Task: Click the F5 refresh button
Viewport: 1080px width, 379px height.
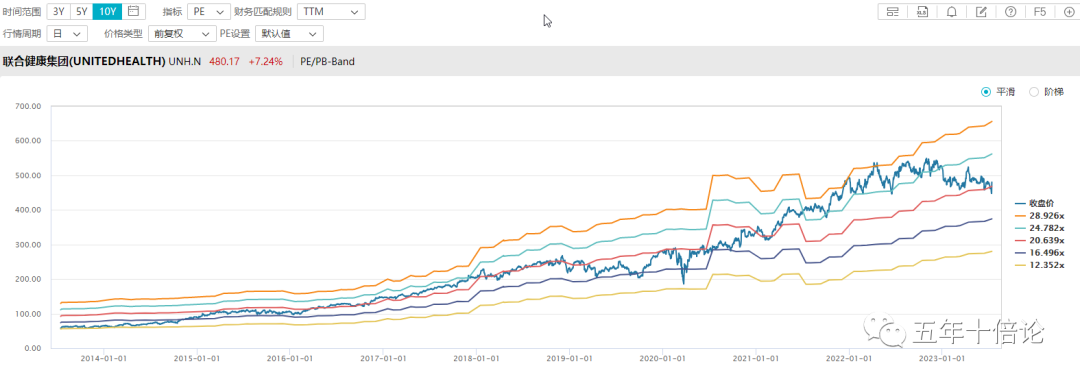Action: click(x=1040, y=12)
